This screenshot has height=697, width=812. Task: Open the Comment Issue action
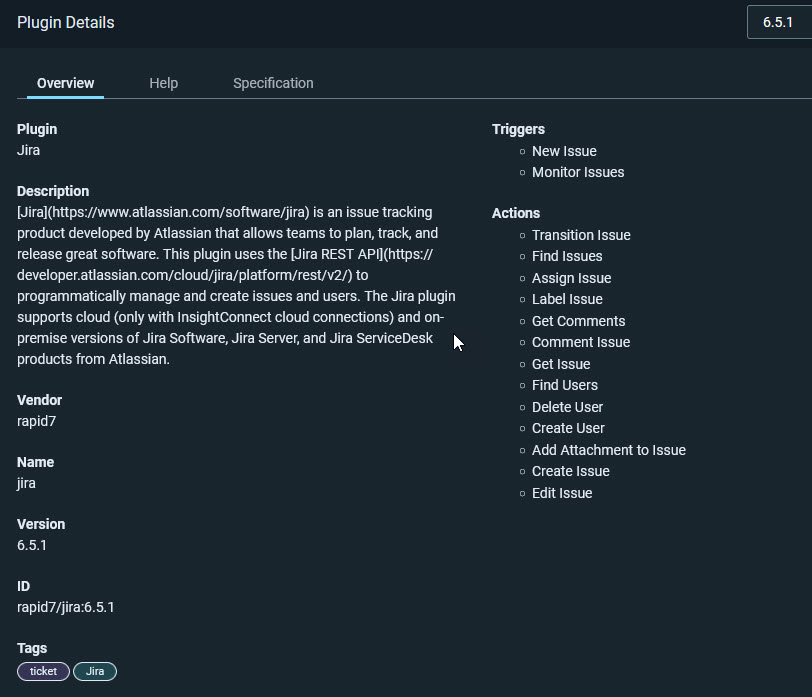click(581, 342)
